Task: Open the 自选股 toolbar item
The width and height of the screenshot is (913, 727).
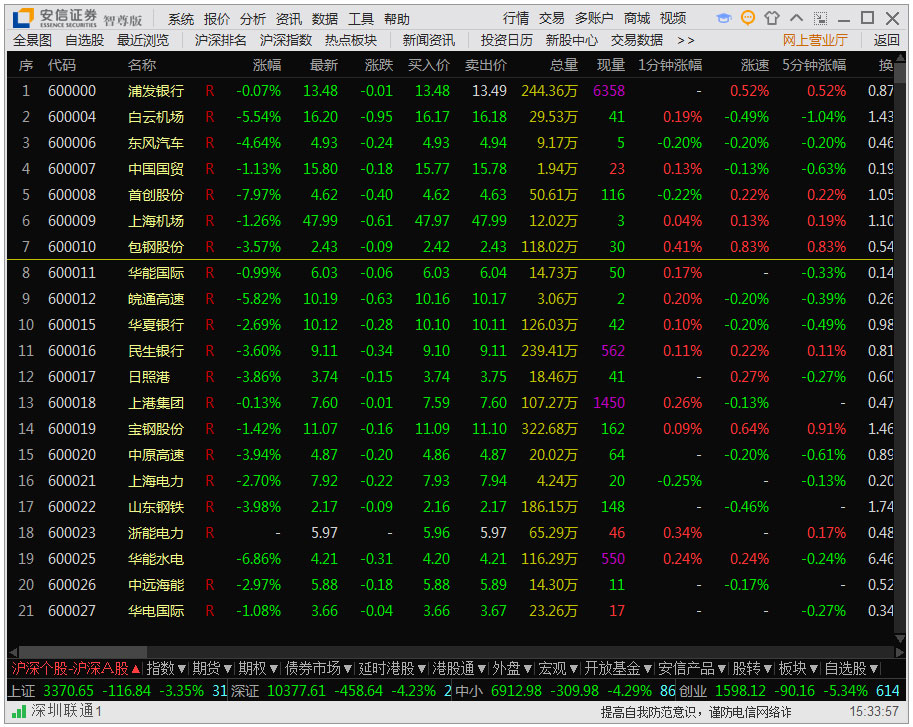Action: (x=84, y=40)
